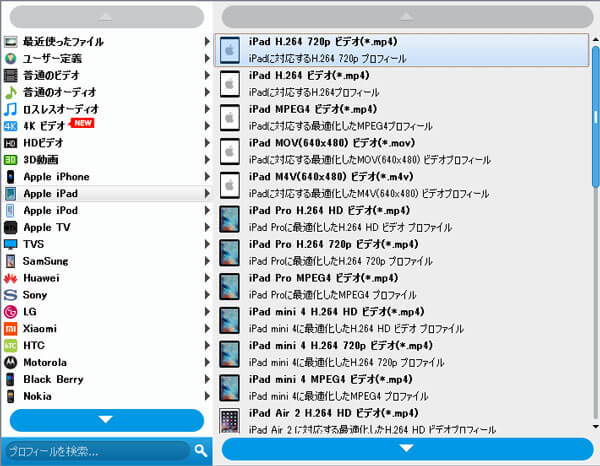Click the Motorola logo icon
The image size is (600, 466).
(10, 362)
